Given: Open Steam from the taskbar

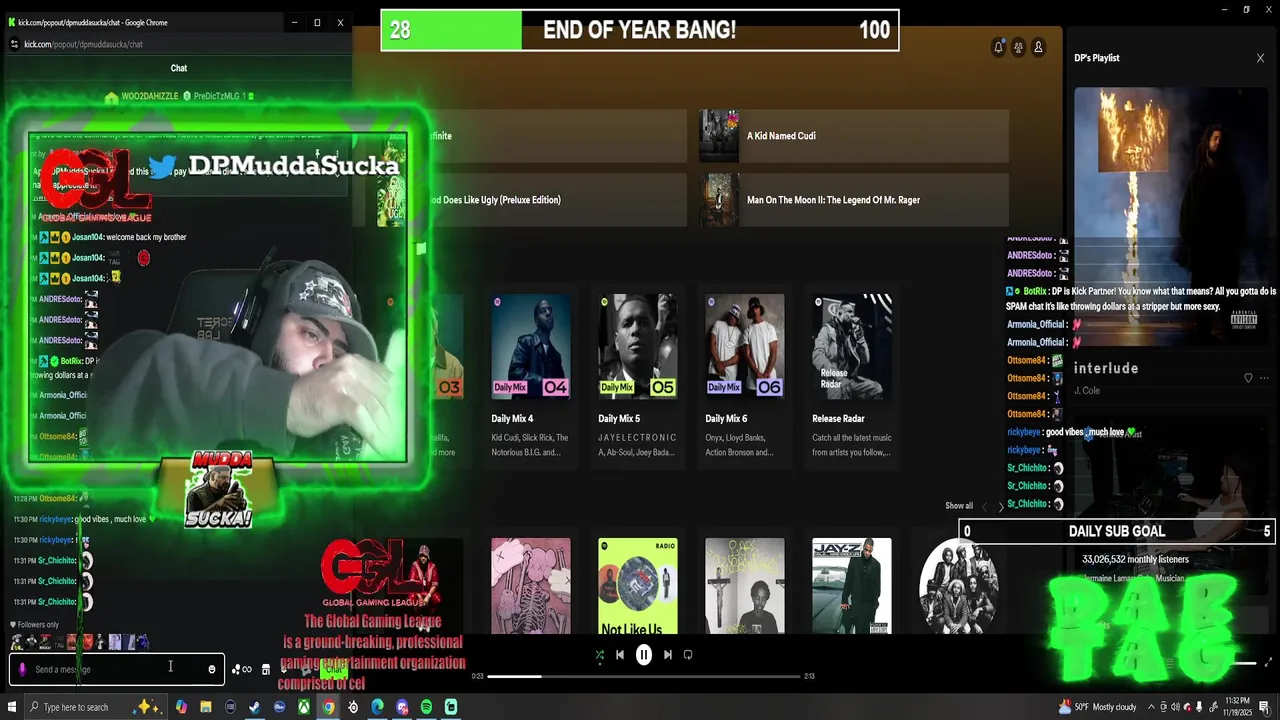Looking at the screenshot, I should point(255,707).
